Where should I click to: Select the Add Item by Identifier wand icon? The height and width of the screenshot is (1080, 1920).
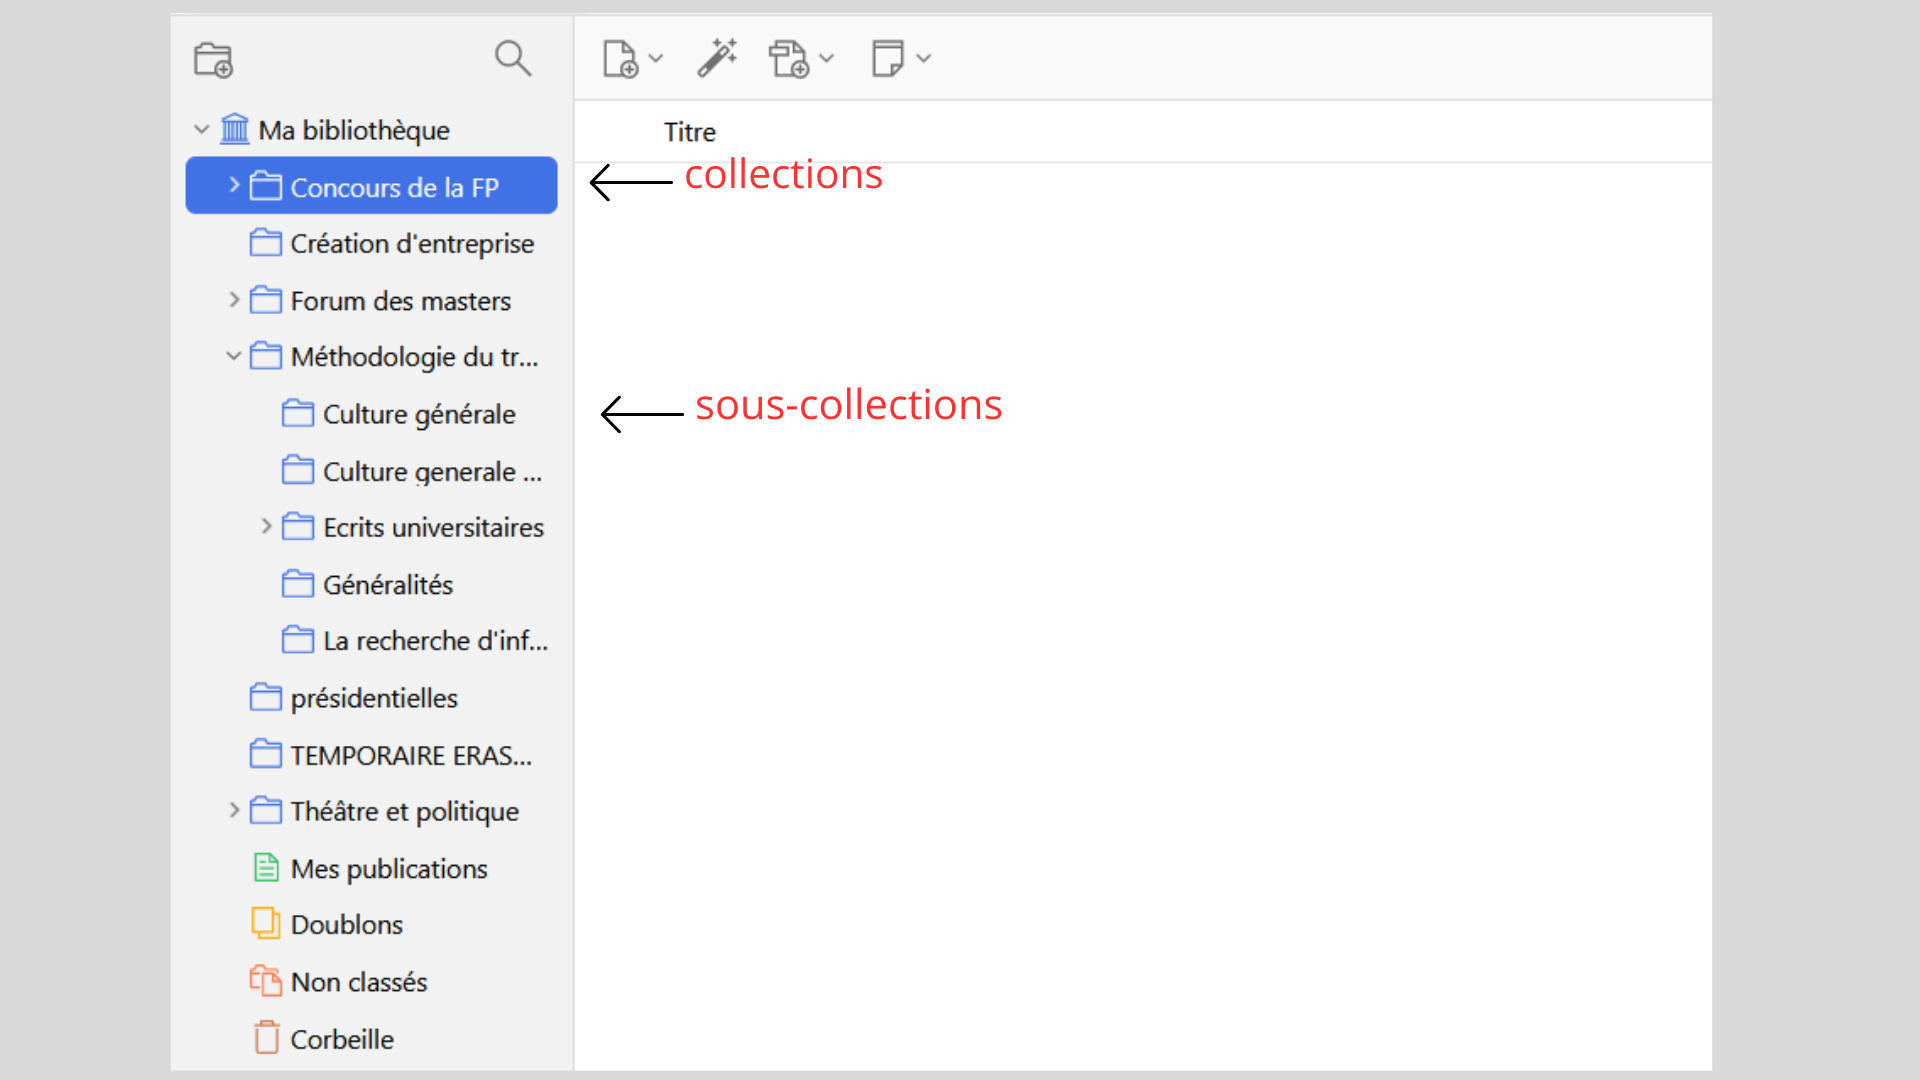717,58
